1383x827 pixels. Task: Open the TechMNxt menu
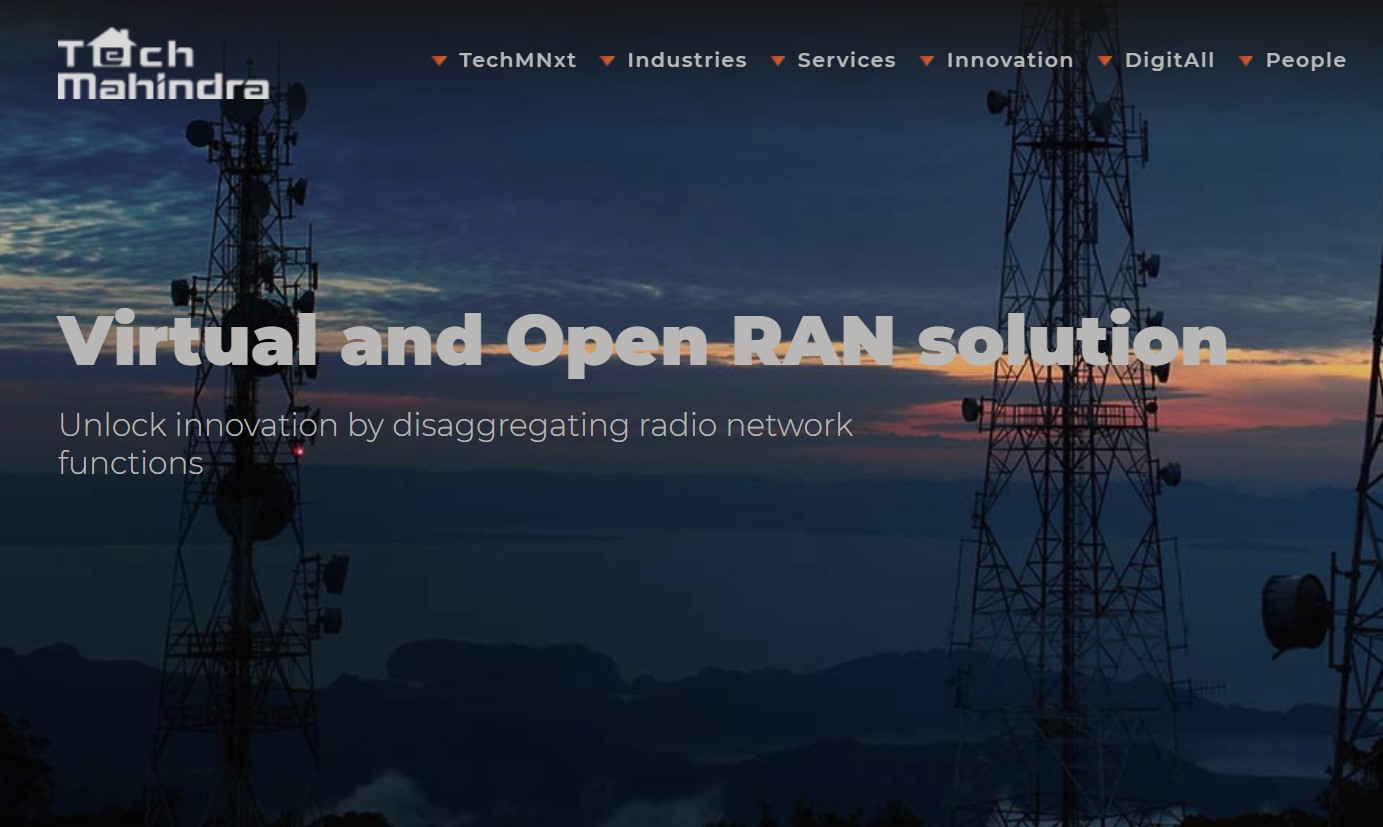(x=517, y=60)
